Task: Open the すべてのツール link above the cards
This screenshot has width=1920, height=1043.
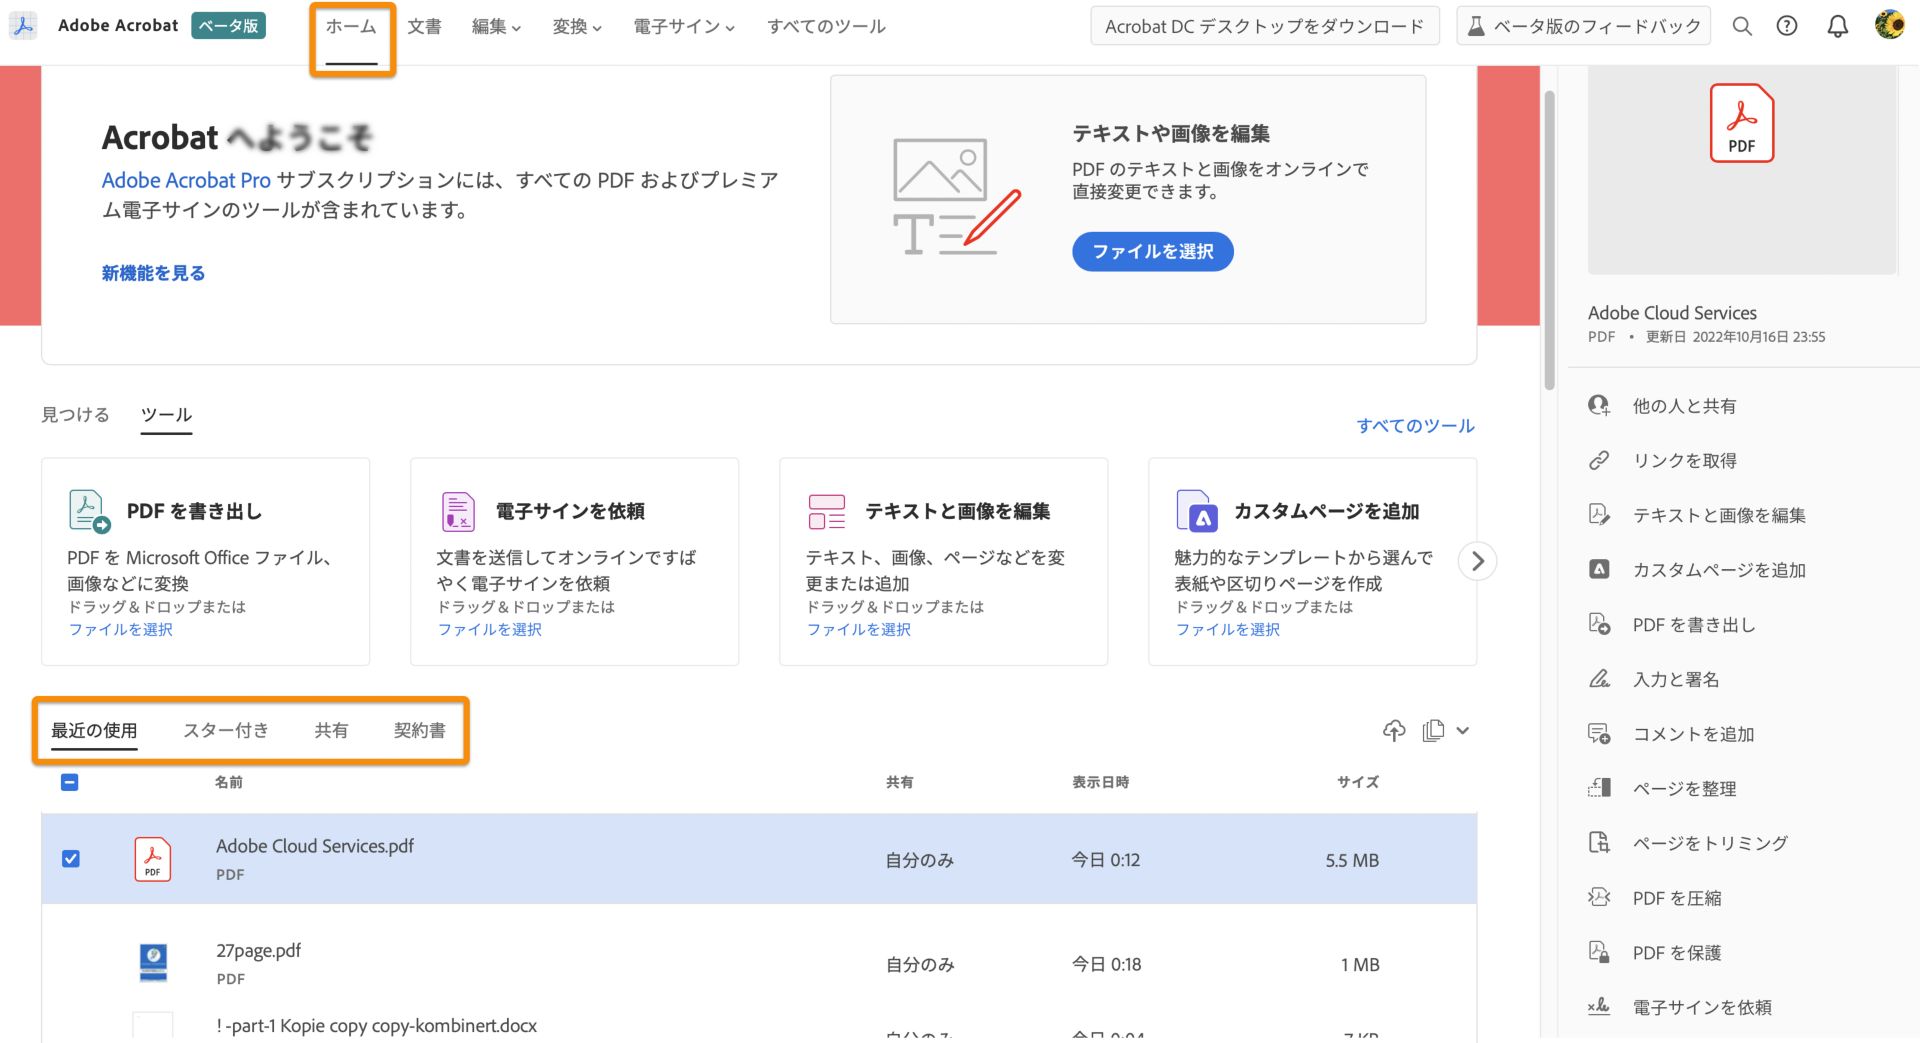Action: point(1415,425)
